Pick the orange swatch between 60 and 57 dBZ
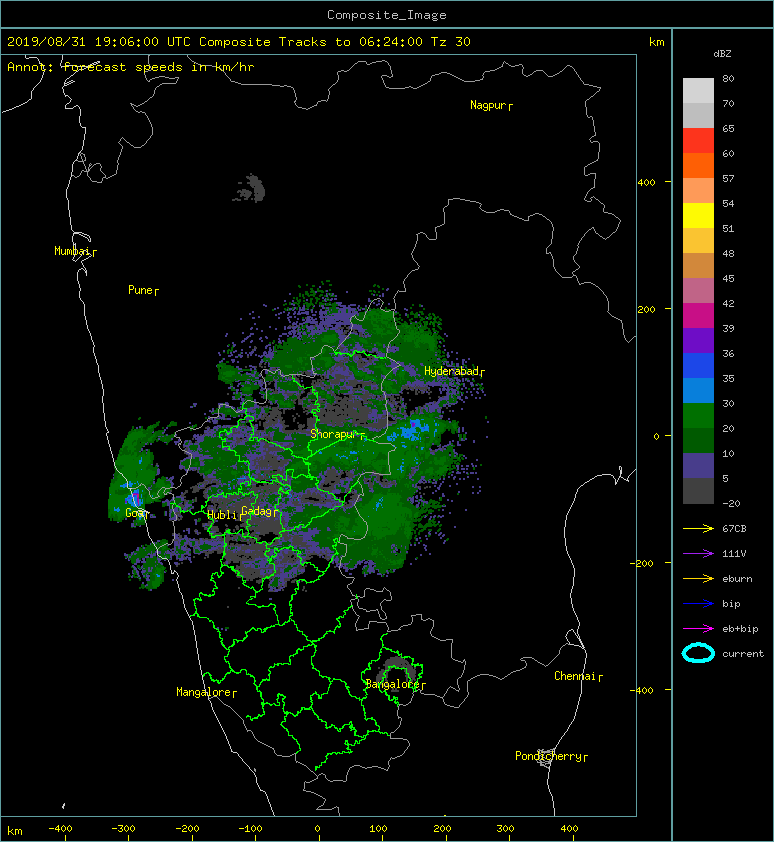Screen dimensions: 774x842 [x=698, y=165]
